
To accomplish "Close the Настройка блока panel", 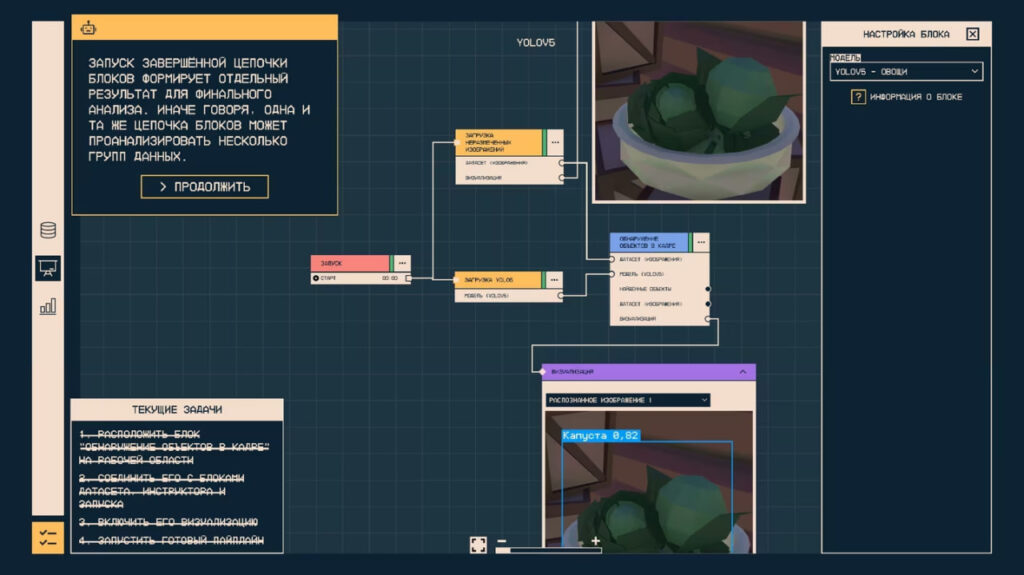I will click(x=972, y=34).
